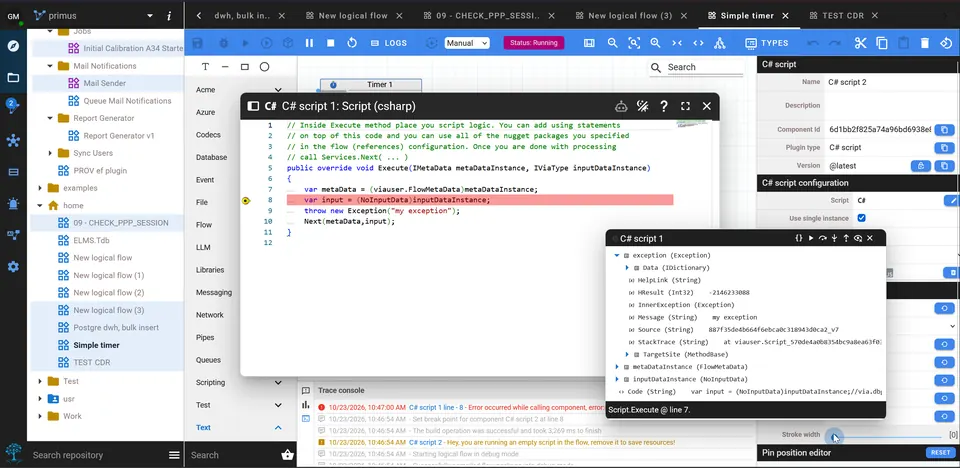Collapse the exception (Exception) node
Image resolution: width=960 pixels, height=468 pixels.
coord(617,255)
